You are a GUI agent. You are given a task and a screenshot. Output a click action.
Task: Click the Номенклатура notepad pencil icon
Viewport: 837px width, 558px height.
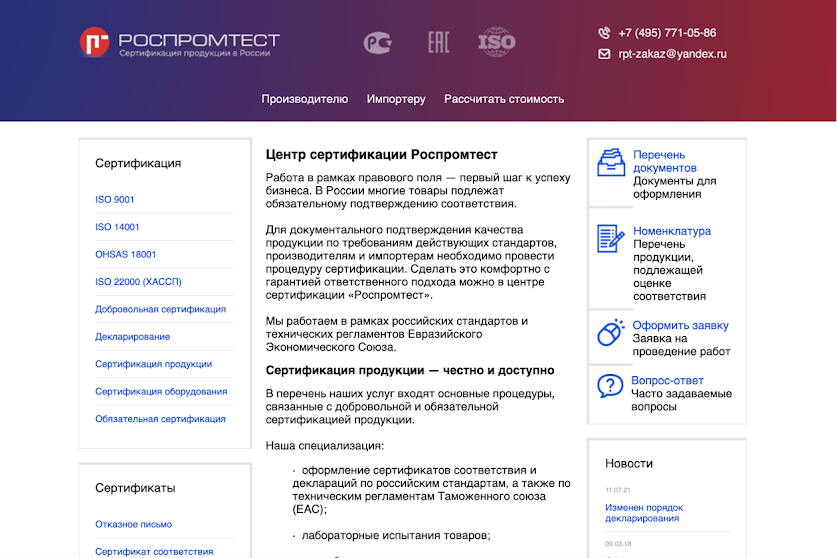coord(611,238)
